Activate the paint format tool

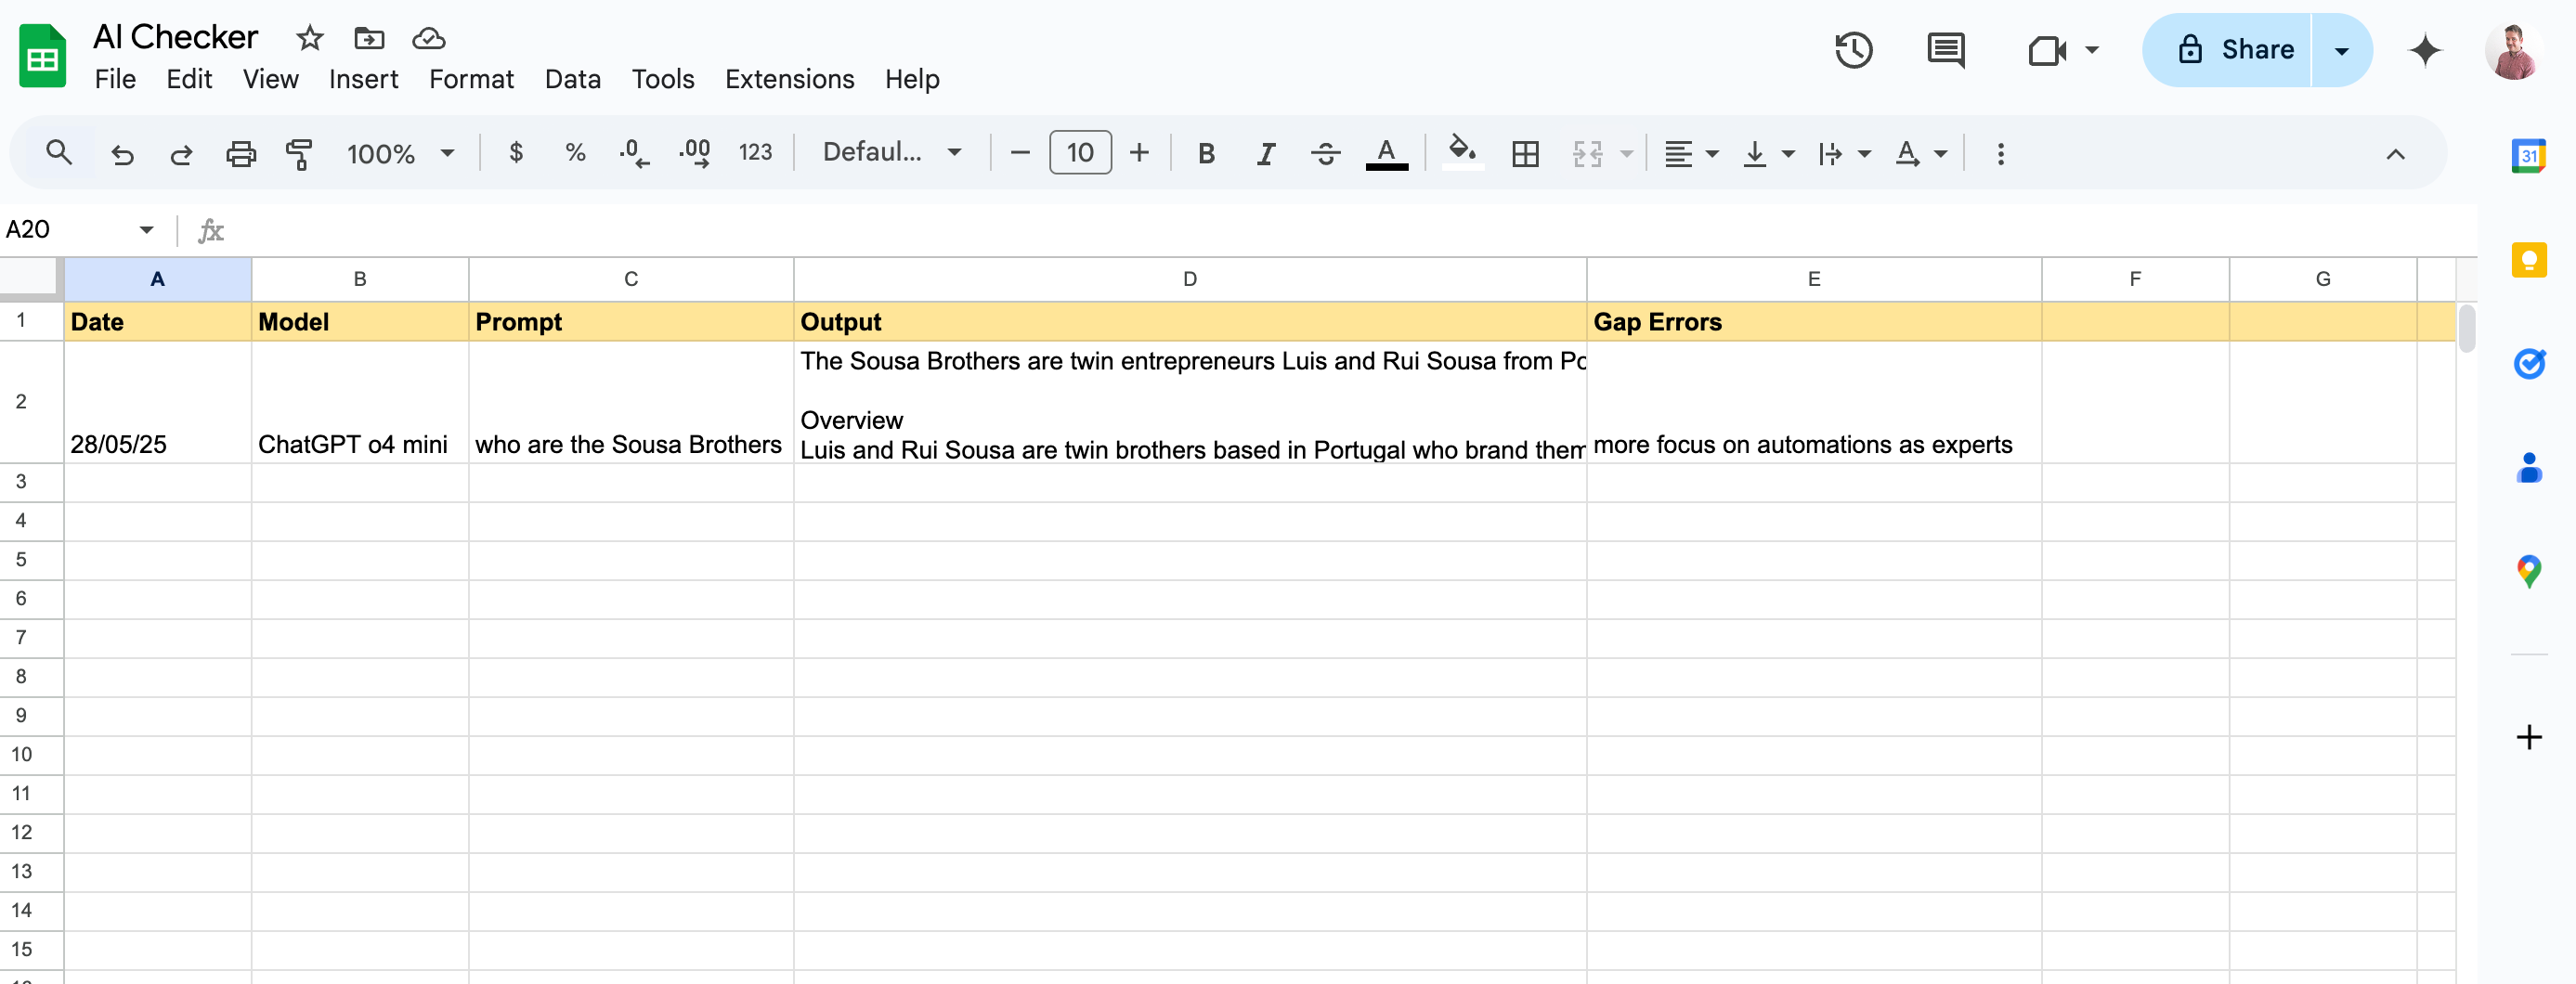click(299, 153)
